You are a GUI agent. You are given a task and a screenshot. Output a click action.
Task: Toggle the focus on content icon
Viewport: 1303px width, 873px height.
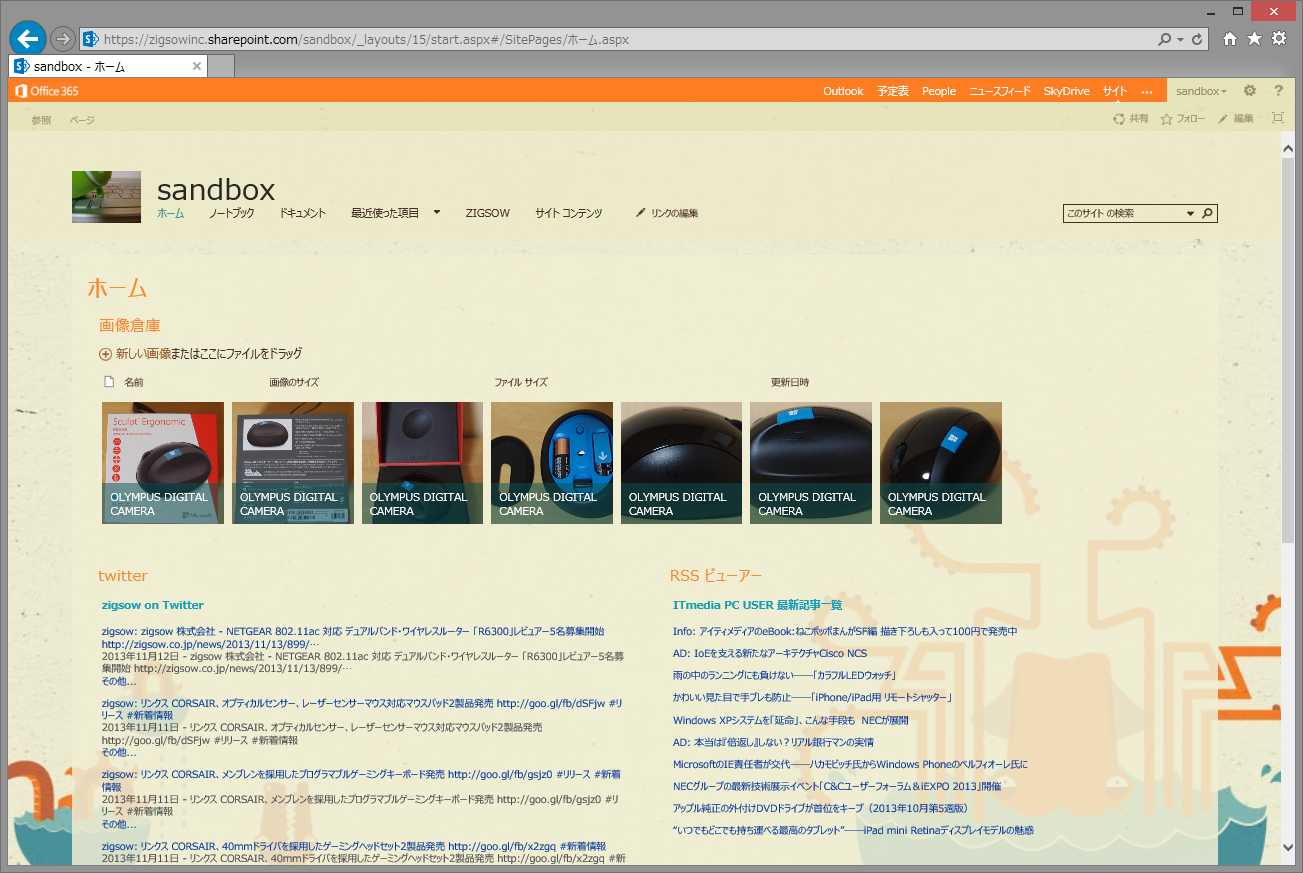[x=1277, y=118]
